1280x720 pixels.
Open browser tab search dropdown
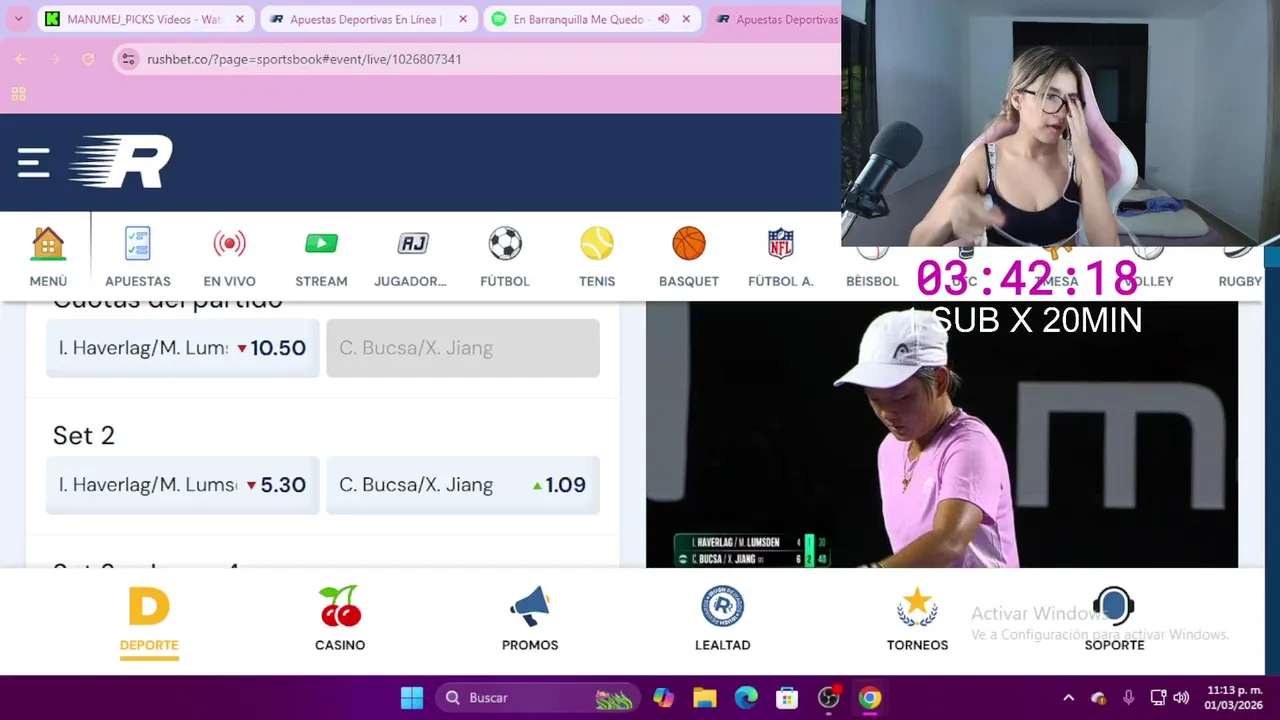[x=18, y=19]
